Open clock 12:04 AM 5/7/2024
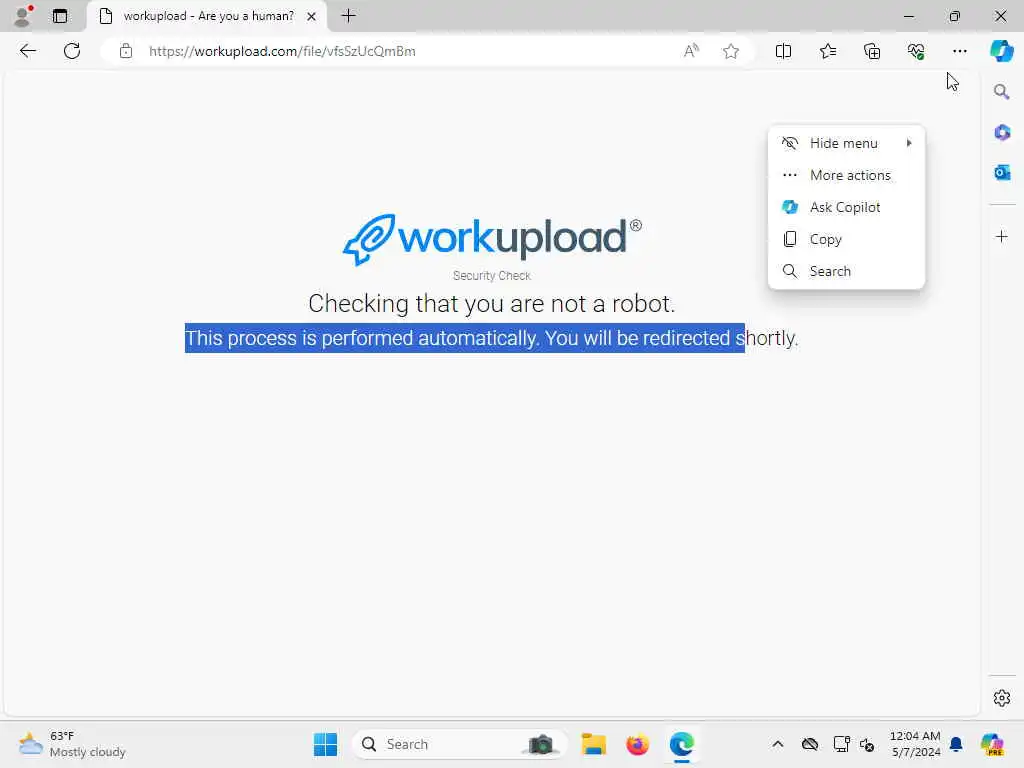This screenshot has width=1024, height=768. point(915,744)
